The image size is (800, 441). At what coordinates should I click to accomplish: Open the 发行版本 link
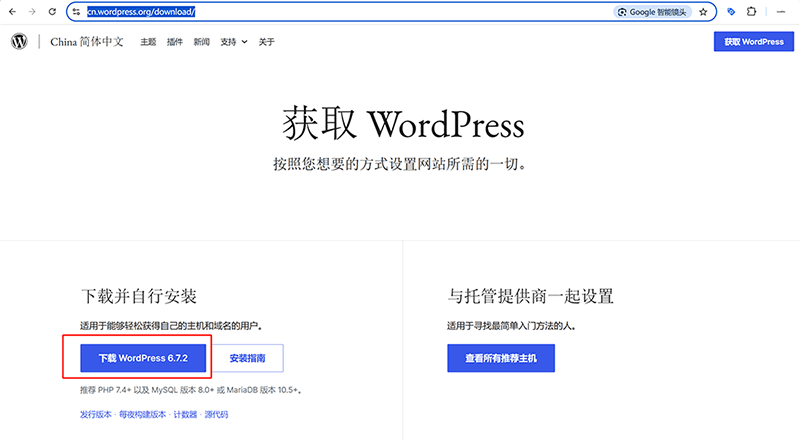tap(95, 414)
